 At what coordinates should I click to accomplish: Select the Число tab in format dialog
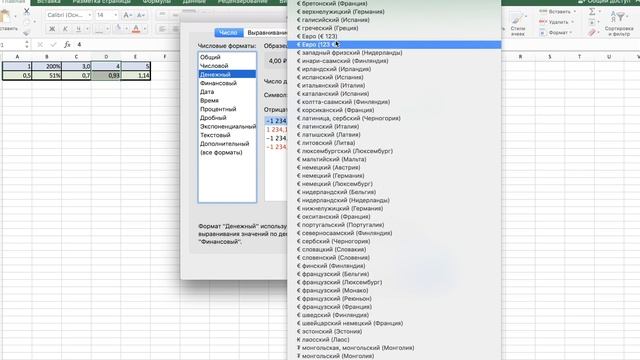click(228, 33)
